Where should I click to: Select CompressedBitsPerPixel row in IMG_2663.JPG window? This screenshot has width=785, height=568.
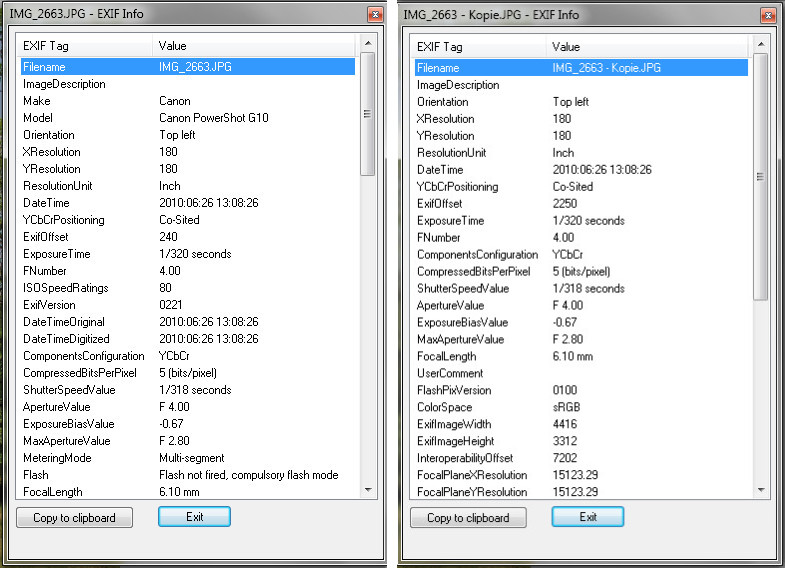tap(188, 373)
